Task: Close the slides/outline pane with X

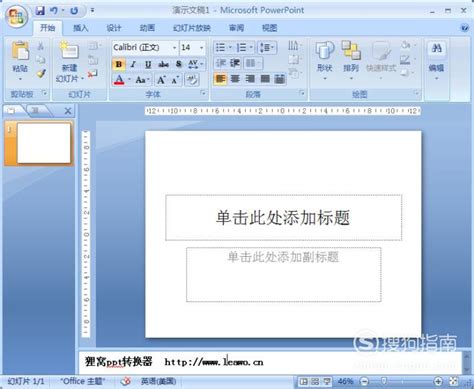Action: [68, 111]
